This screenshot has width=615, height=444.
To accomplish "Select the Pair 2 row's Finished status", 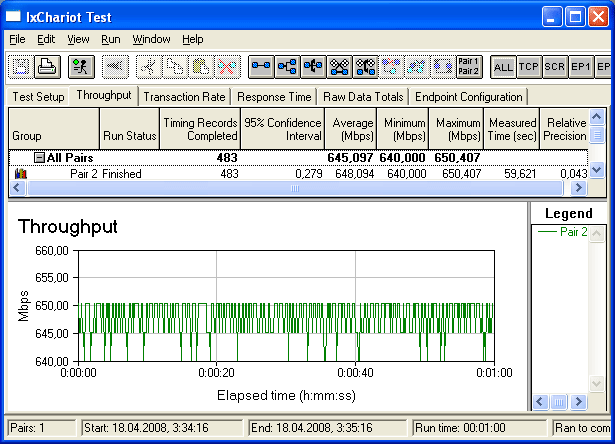I will 122,174.
